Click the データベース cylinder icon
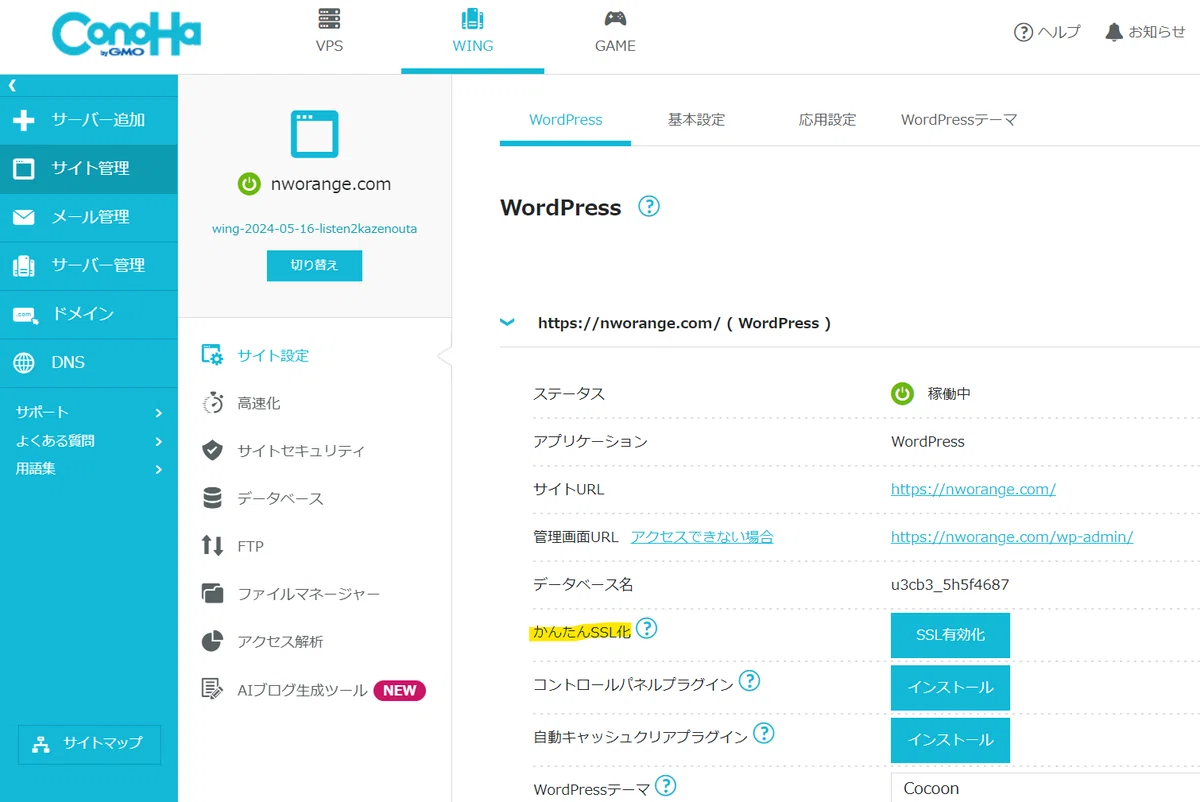 coord(212,498)
